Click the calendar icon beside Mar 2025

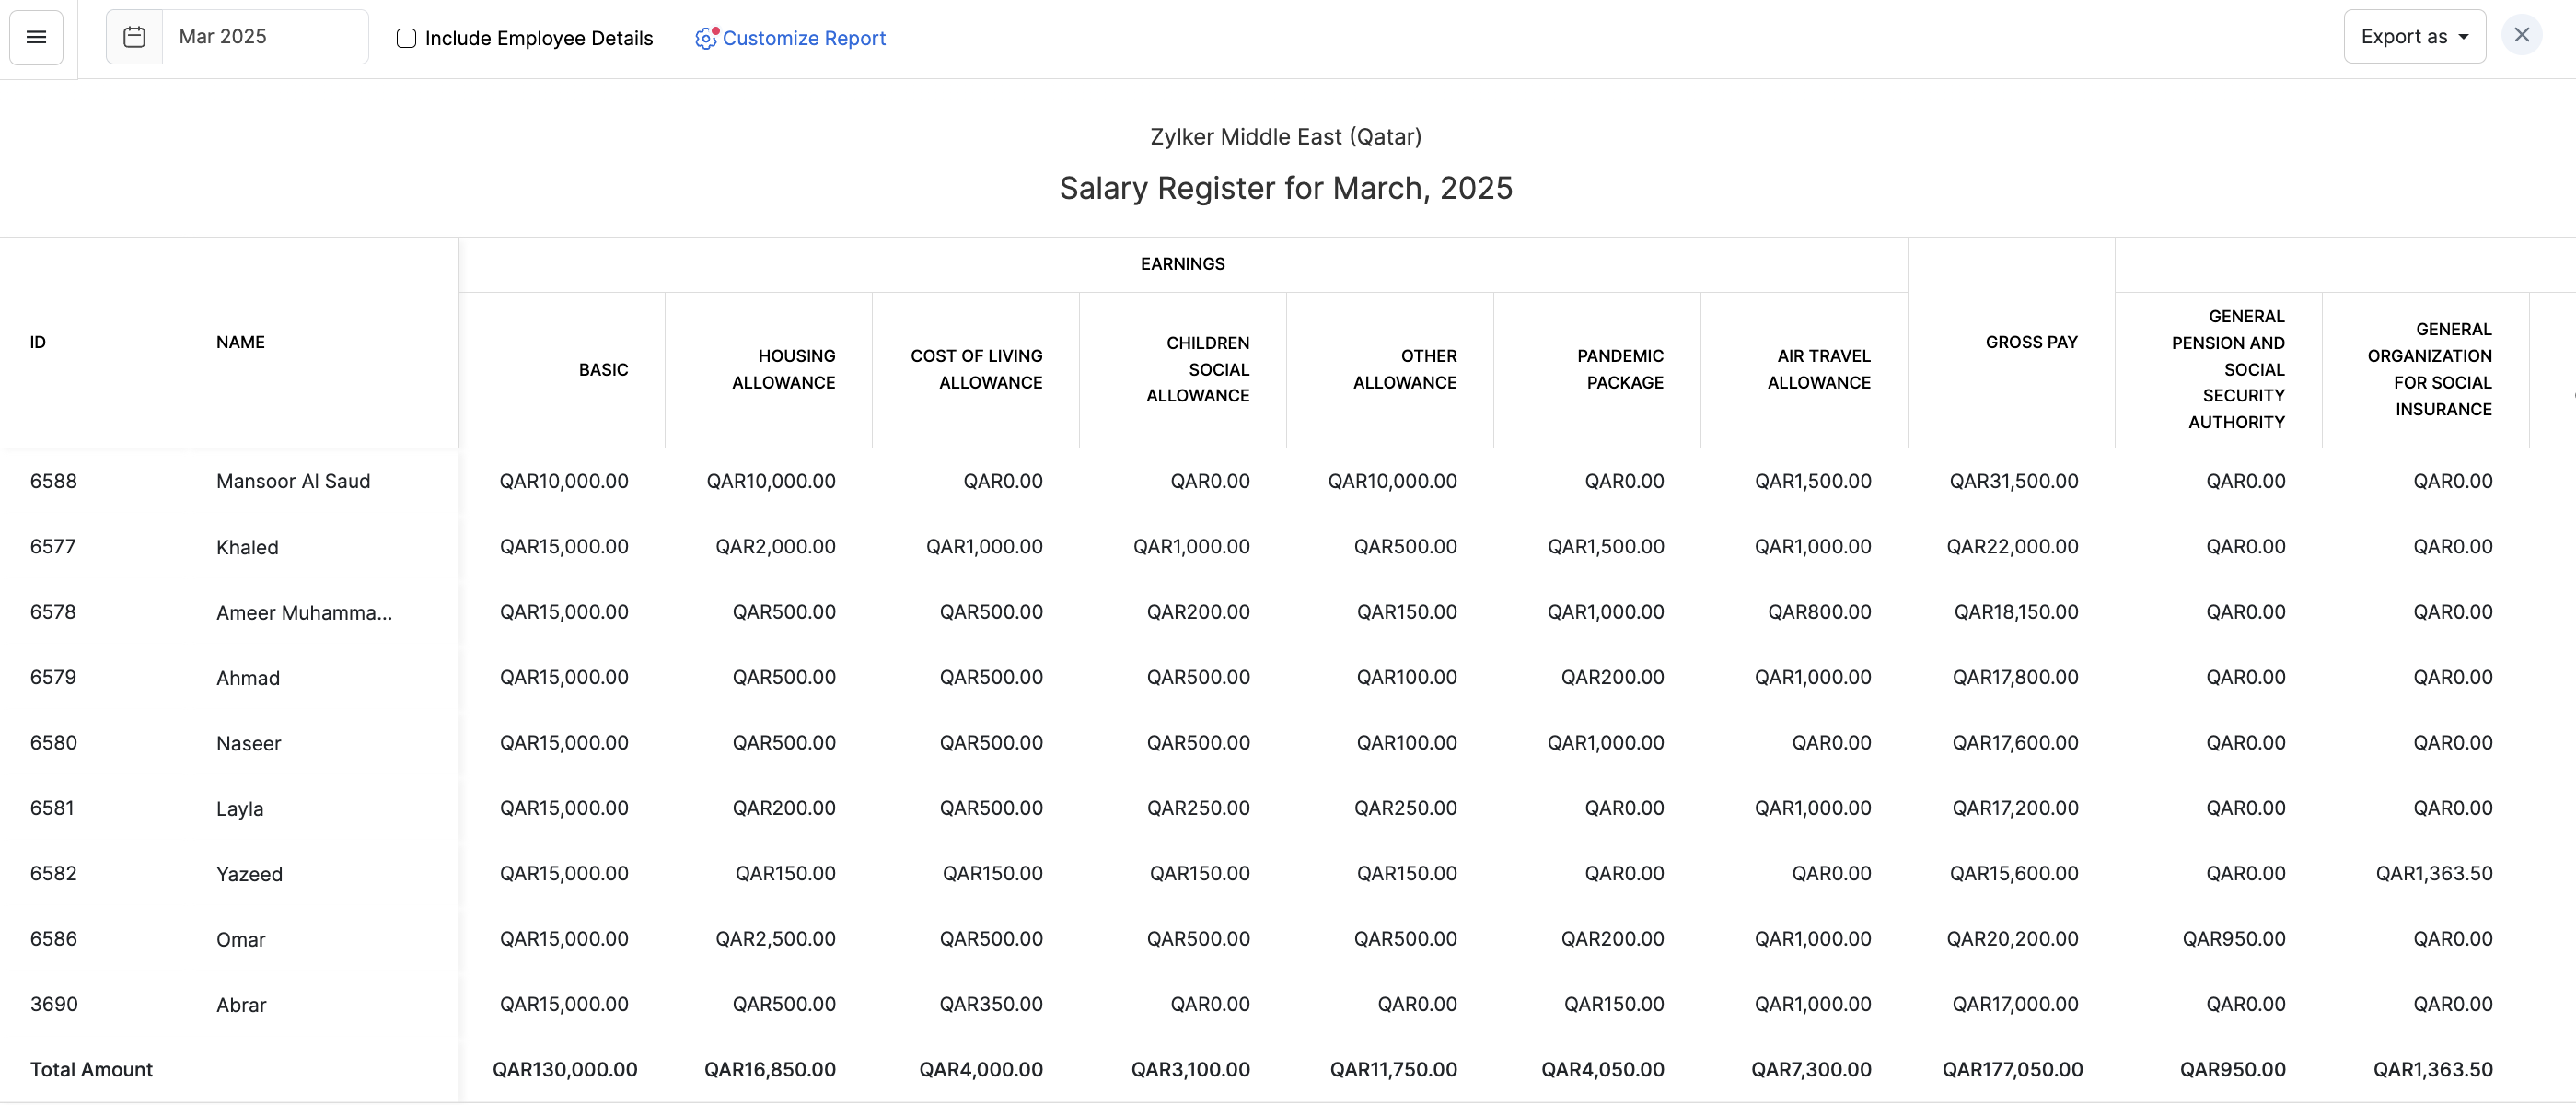[x=134, y=37]
